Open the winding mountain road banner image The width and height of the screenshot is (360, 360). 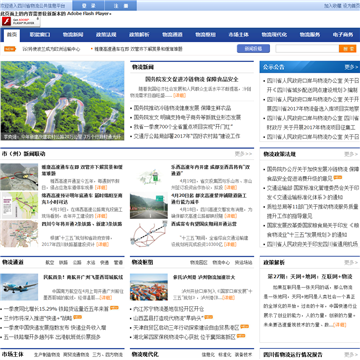[62, 101]
